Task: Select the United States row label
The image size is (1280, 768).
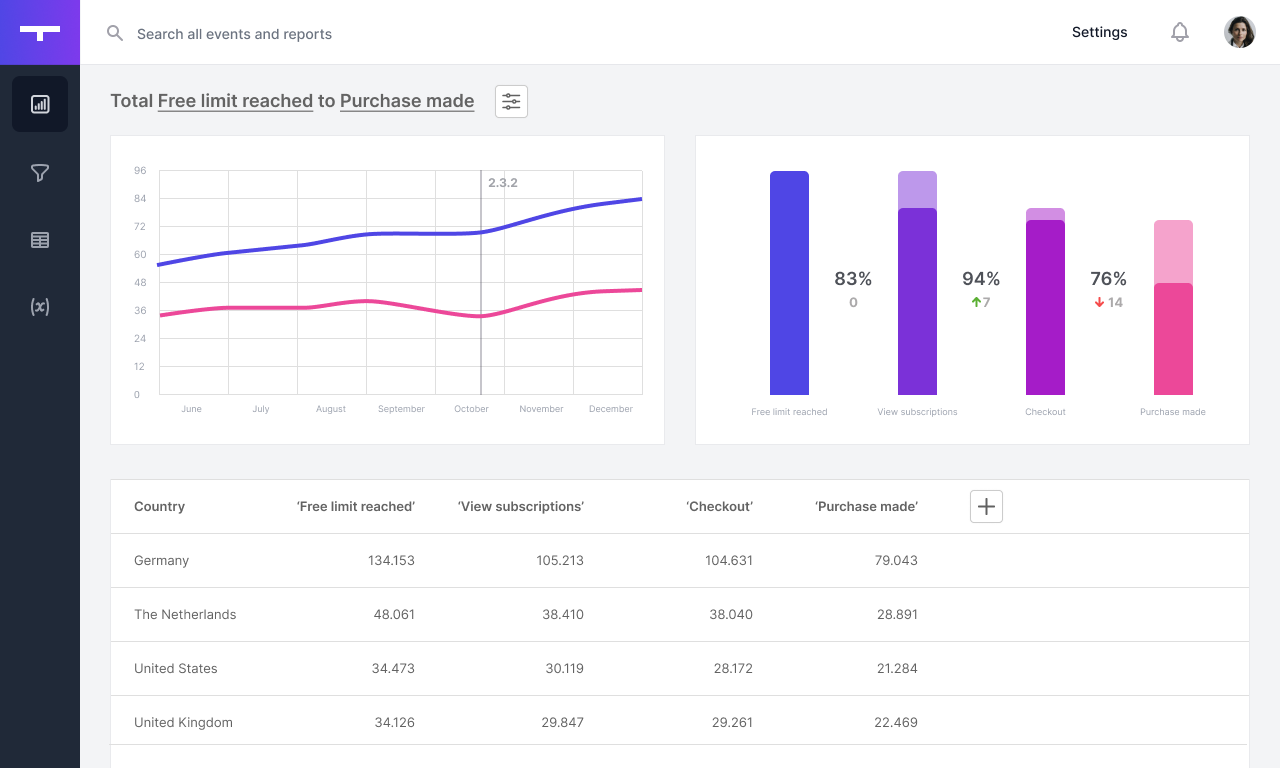Action: point(175,669)
